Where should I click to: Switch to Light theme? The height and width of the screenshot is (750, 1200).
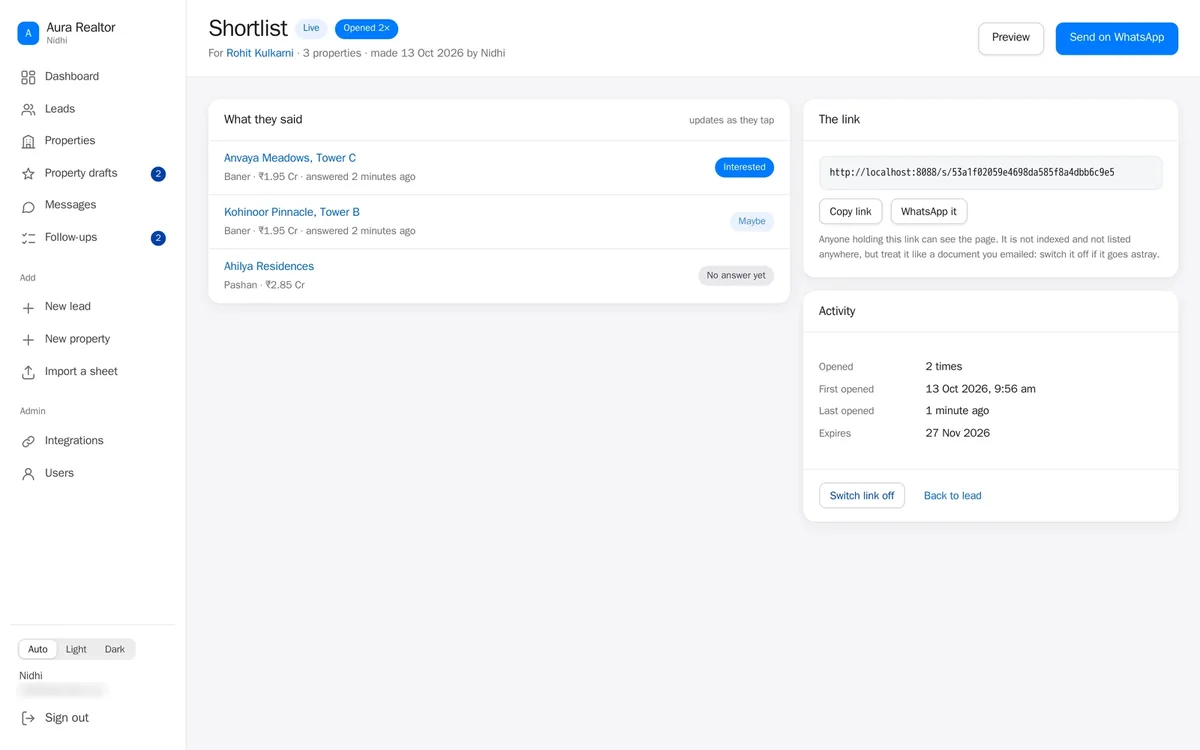click(x=76, y=649)
